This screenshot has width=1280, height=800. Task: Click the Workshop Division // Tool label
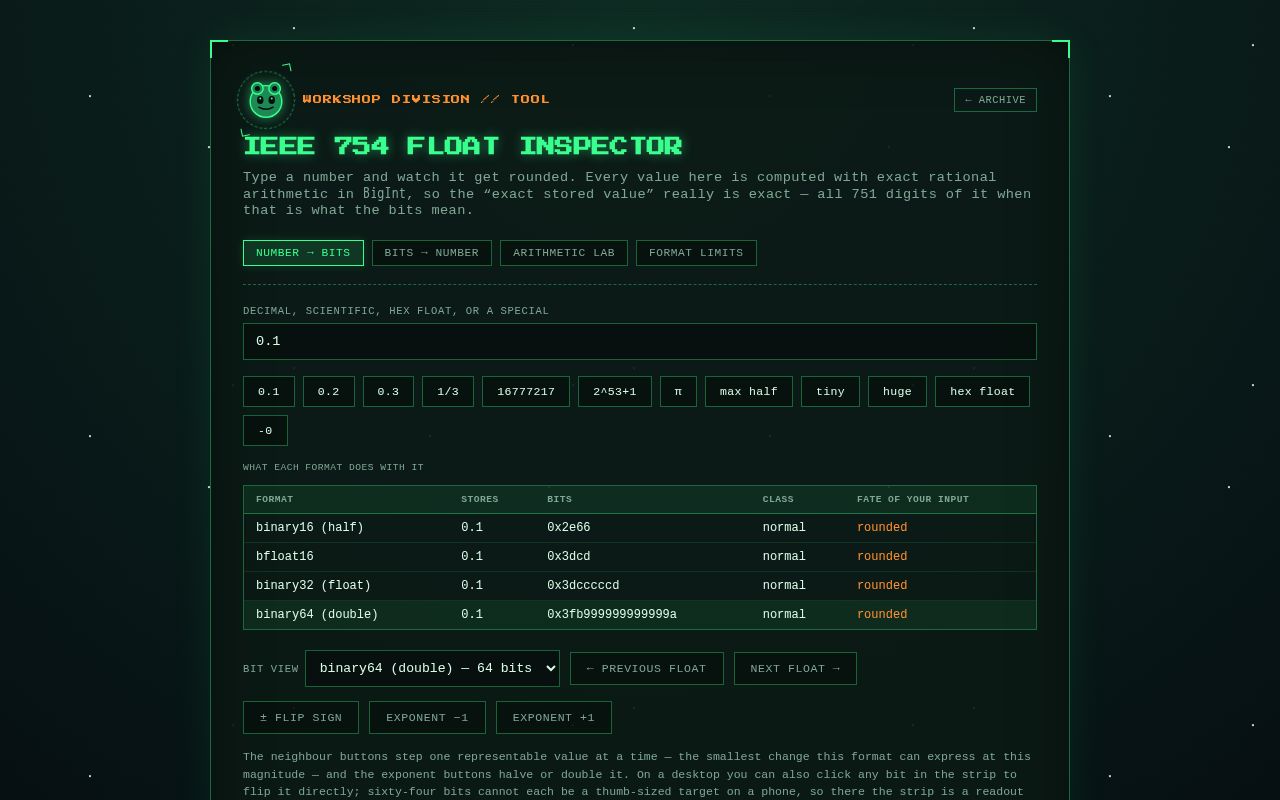426,99
